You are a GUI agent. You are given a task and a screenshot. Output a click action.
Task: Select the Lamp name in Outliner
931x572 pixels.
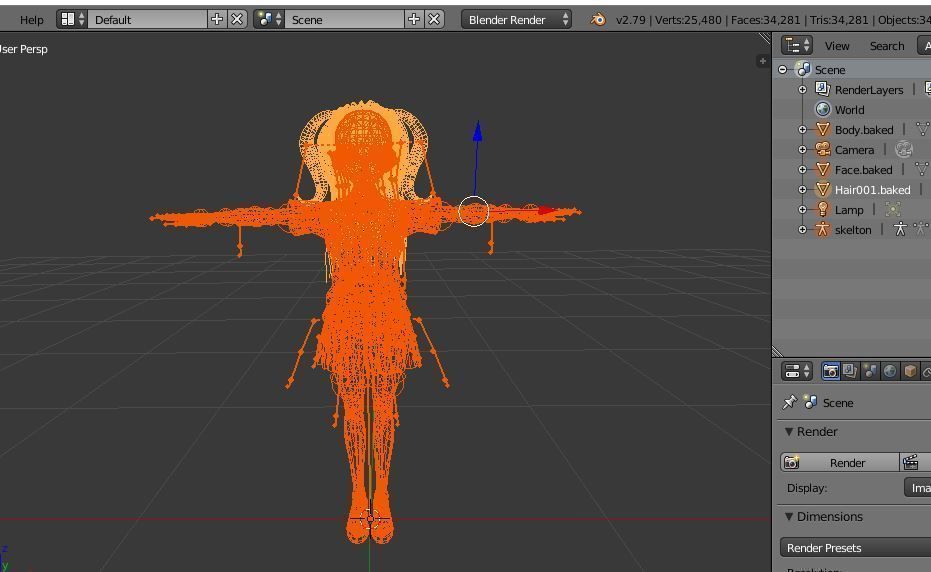(x=848, y=210)
